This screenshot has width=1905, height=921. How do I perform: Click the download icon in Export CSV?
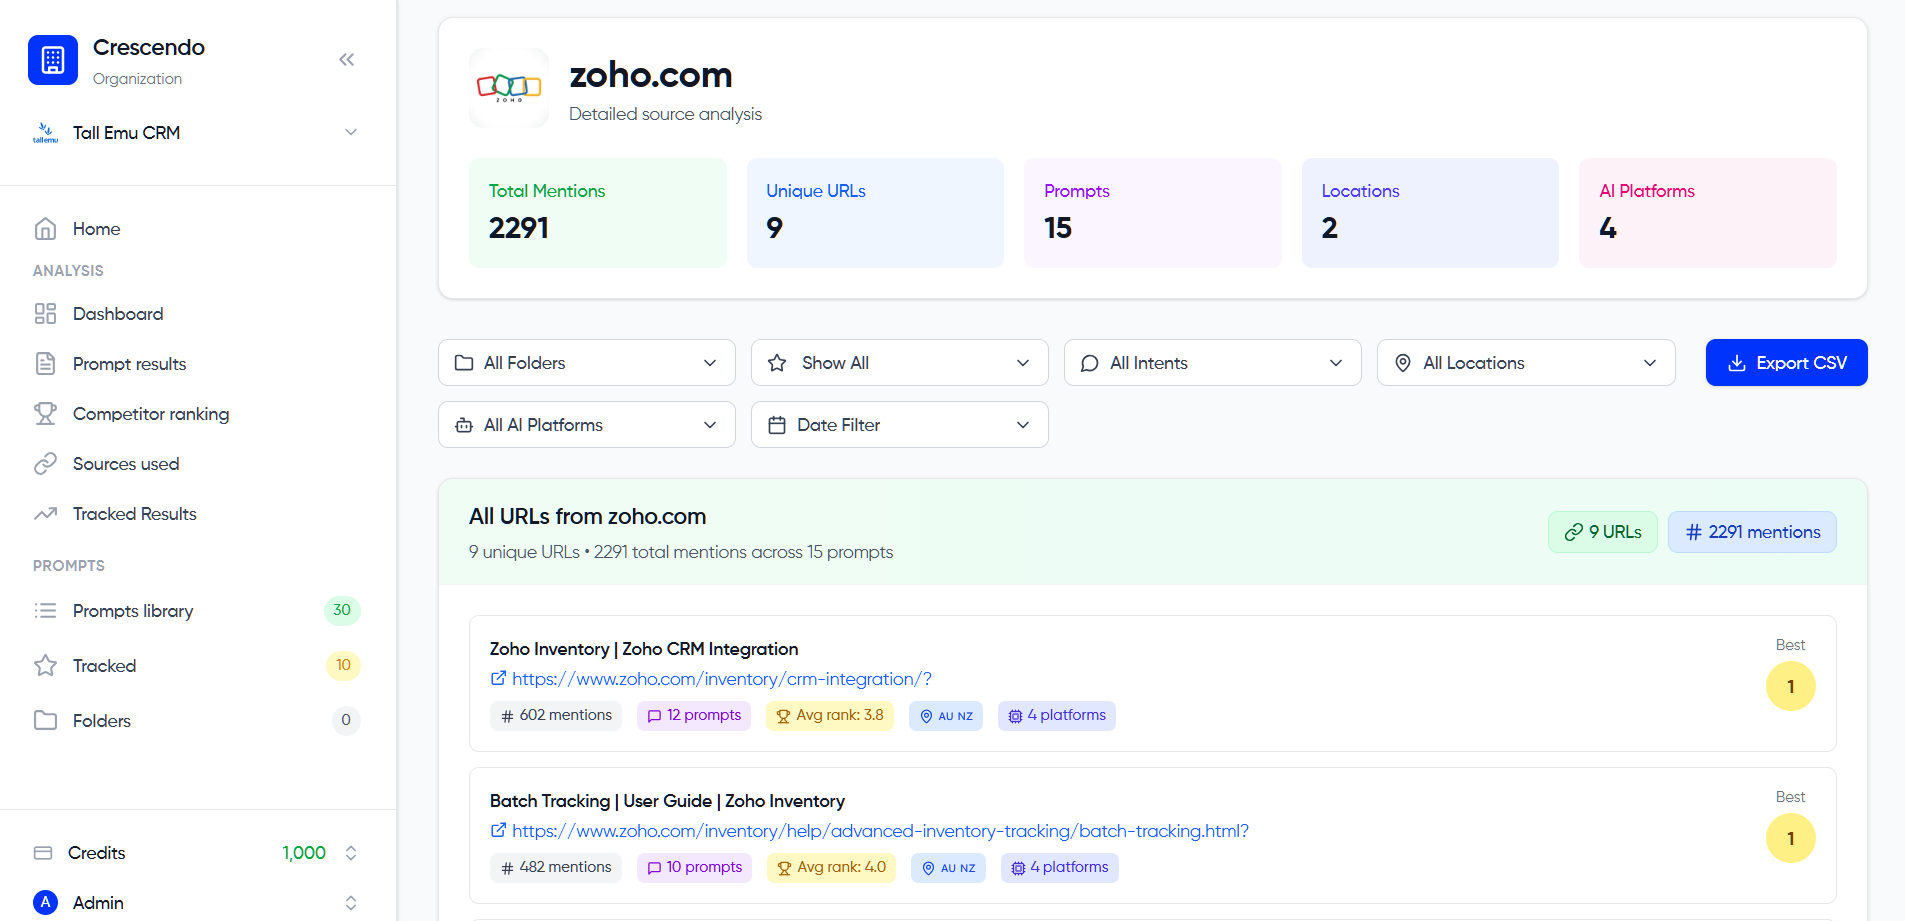point(1737,363)
